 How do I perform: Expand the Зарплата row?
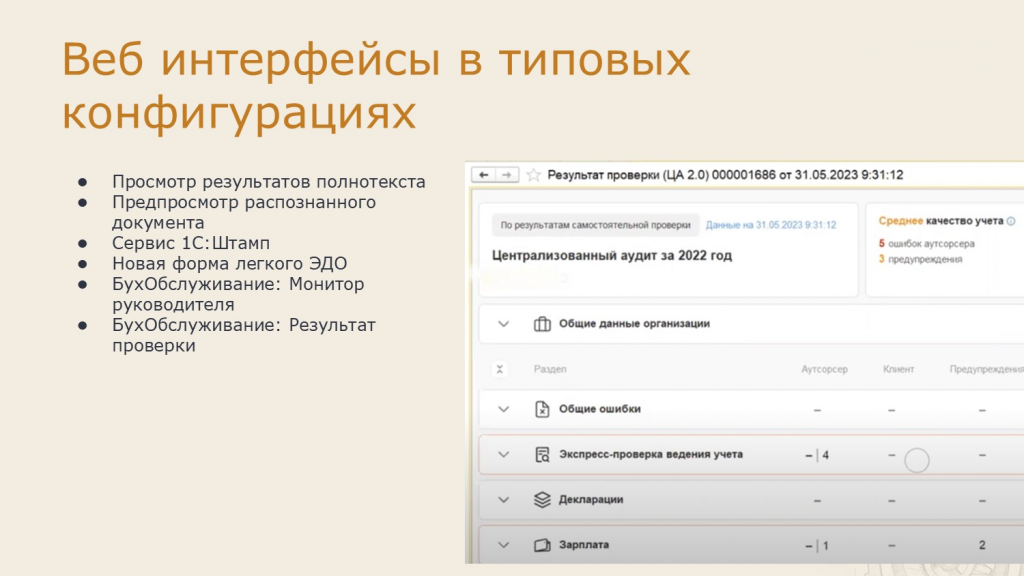point(504,545)
